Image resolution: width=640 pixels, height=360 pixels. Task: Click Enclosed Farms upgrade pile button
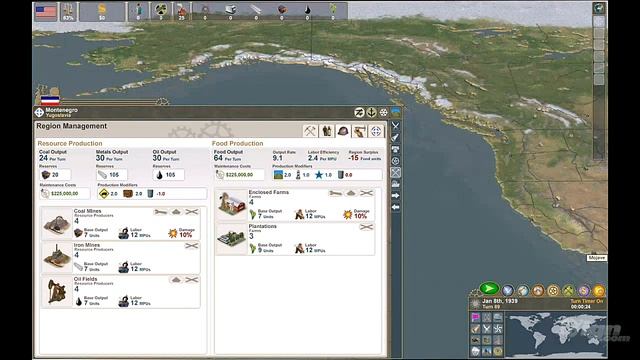pos(351,193)
